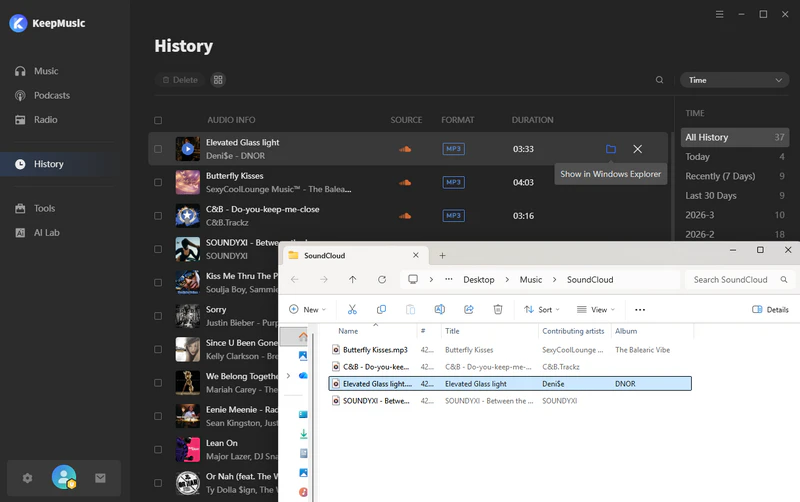Screen dimensions: 800x502
Task: Open AI Lab in the sidebar
Action: pyautogui.click(x=37, y=233)
